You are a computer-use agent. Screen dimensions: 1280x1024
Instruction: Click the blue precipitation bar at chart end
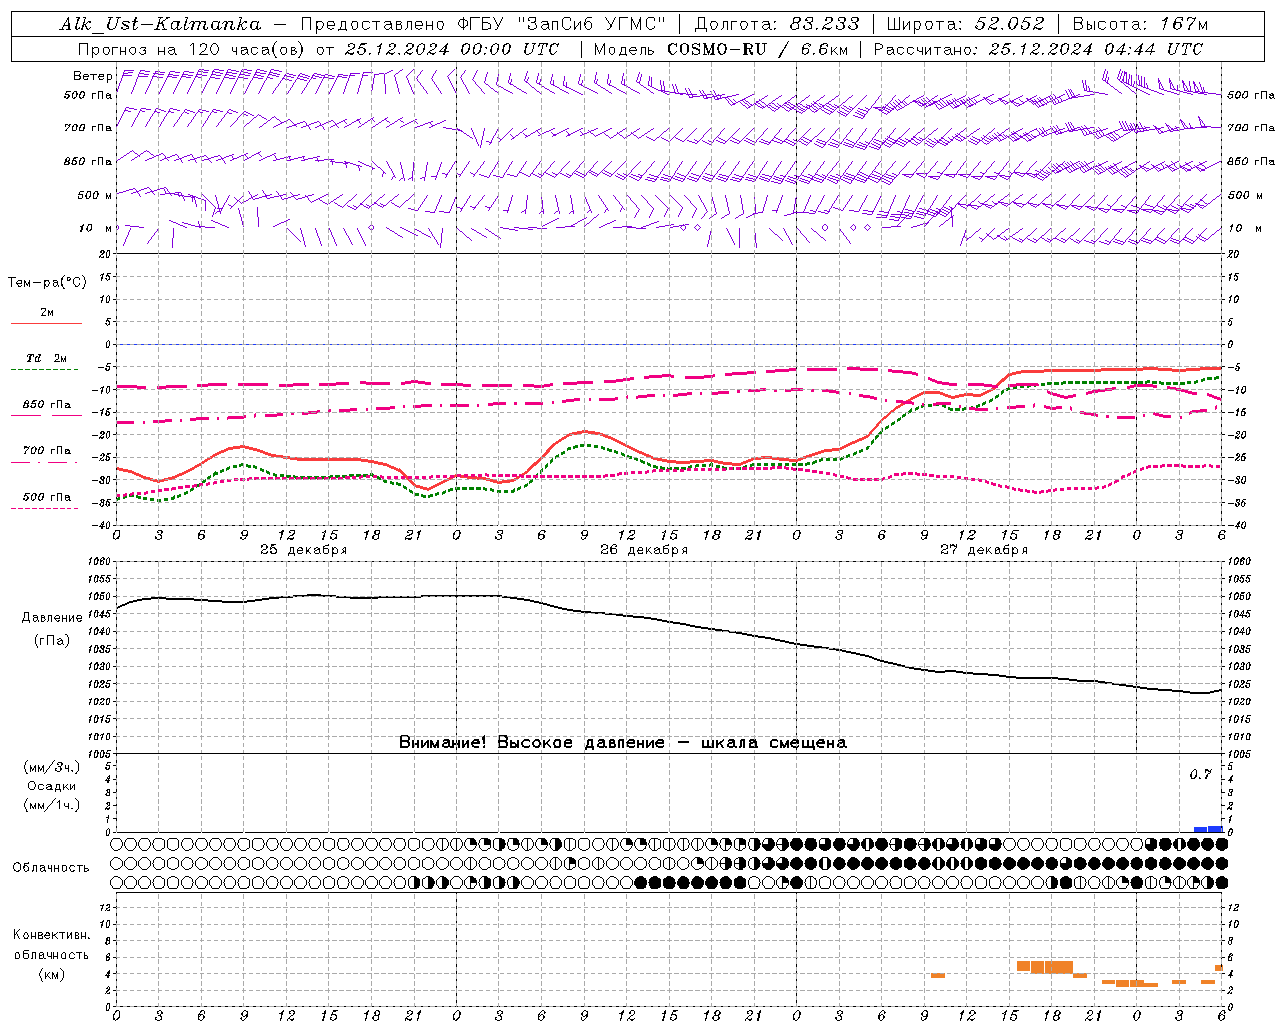point(1208,829)
